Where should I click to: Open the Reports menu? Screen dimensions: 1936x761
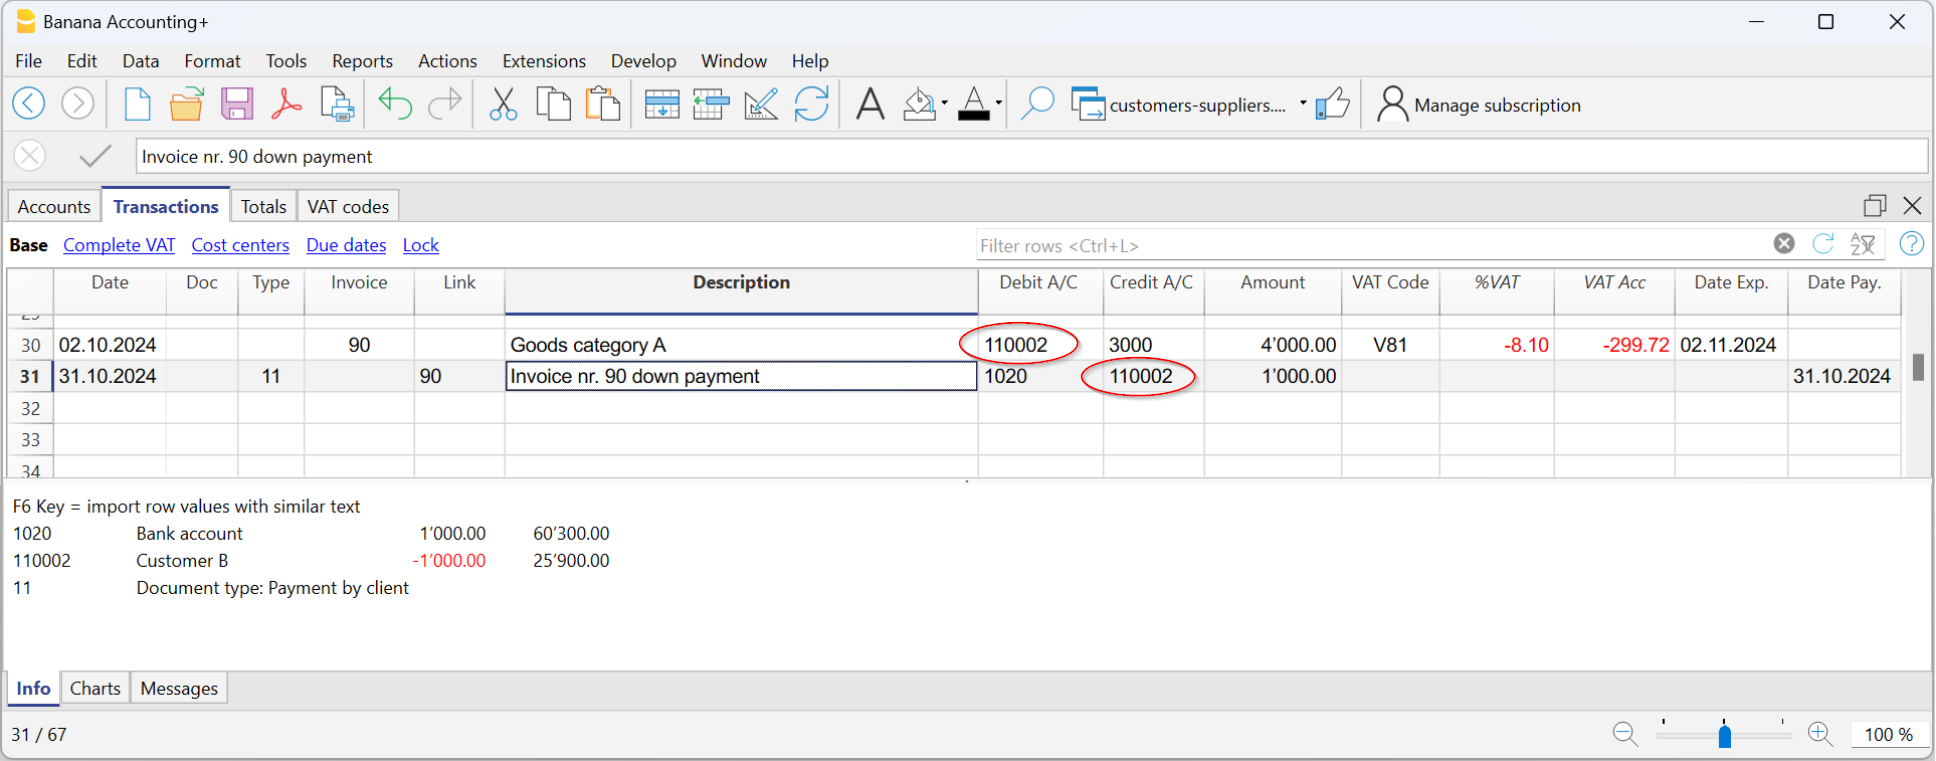coord(362,61)
